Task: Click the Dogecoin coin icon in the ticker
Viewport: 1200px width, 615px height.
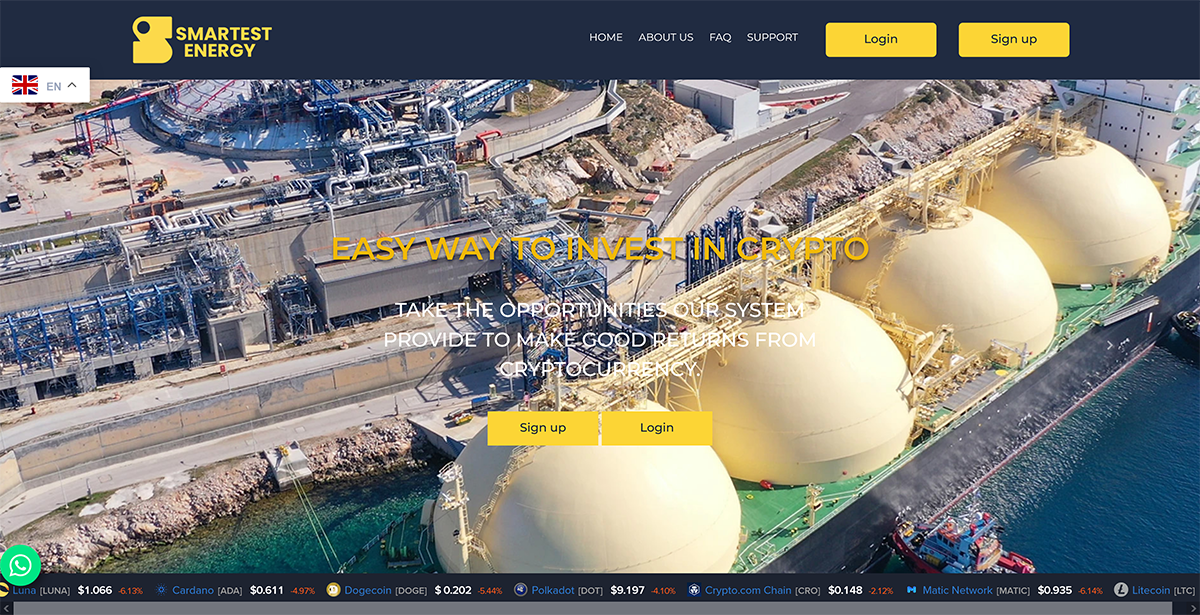Action: pyautogui.click(x=330, y=590)
